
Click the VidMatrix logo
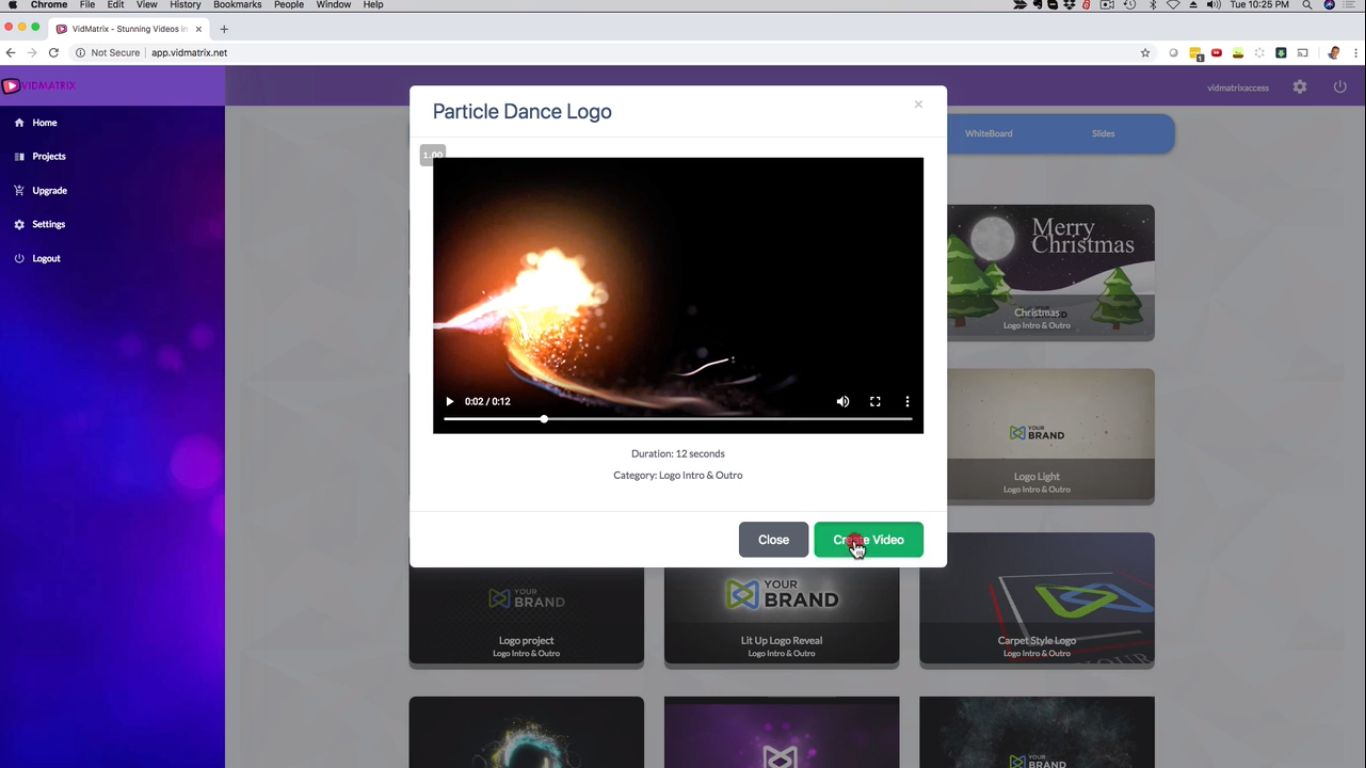39,86
